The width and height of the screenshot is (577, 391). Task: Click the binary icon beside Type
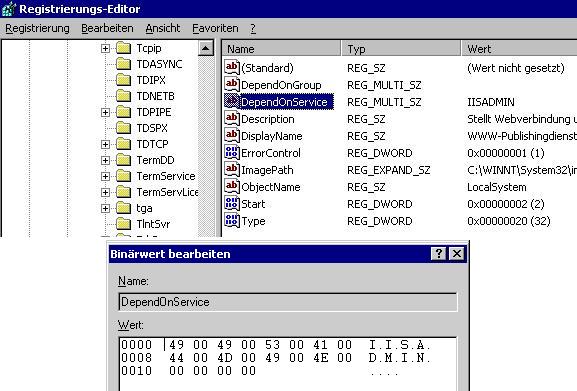click(232, 220)
